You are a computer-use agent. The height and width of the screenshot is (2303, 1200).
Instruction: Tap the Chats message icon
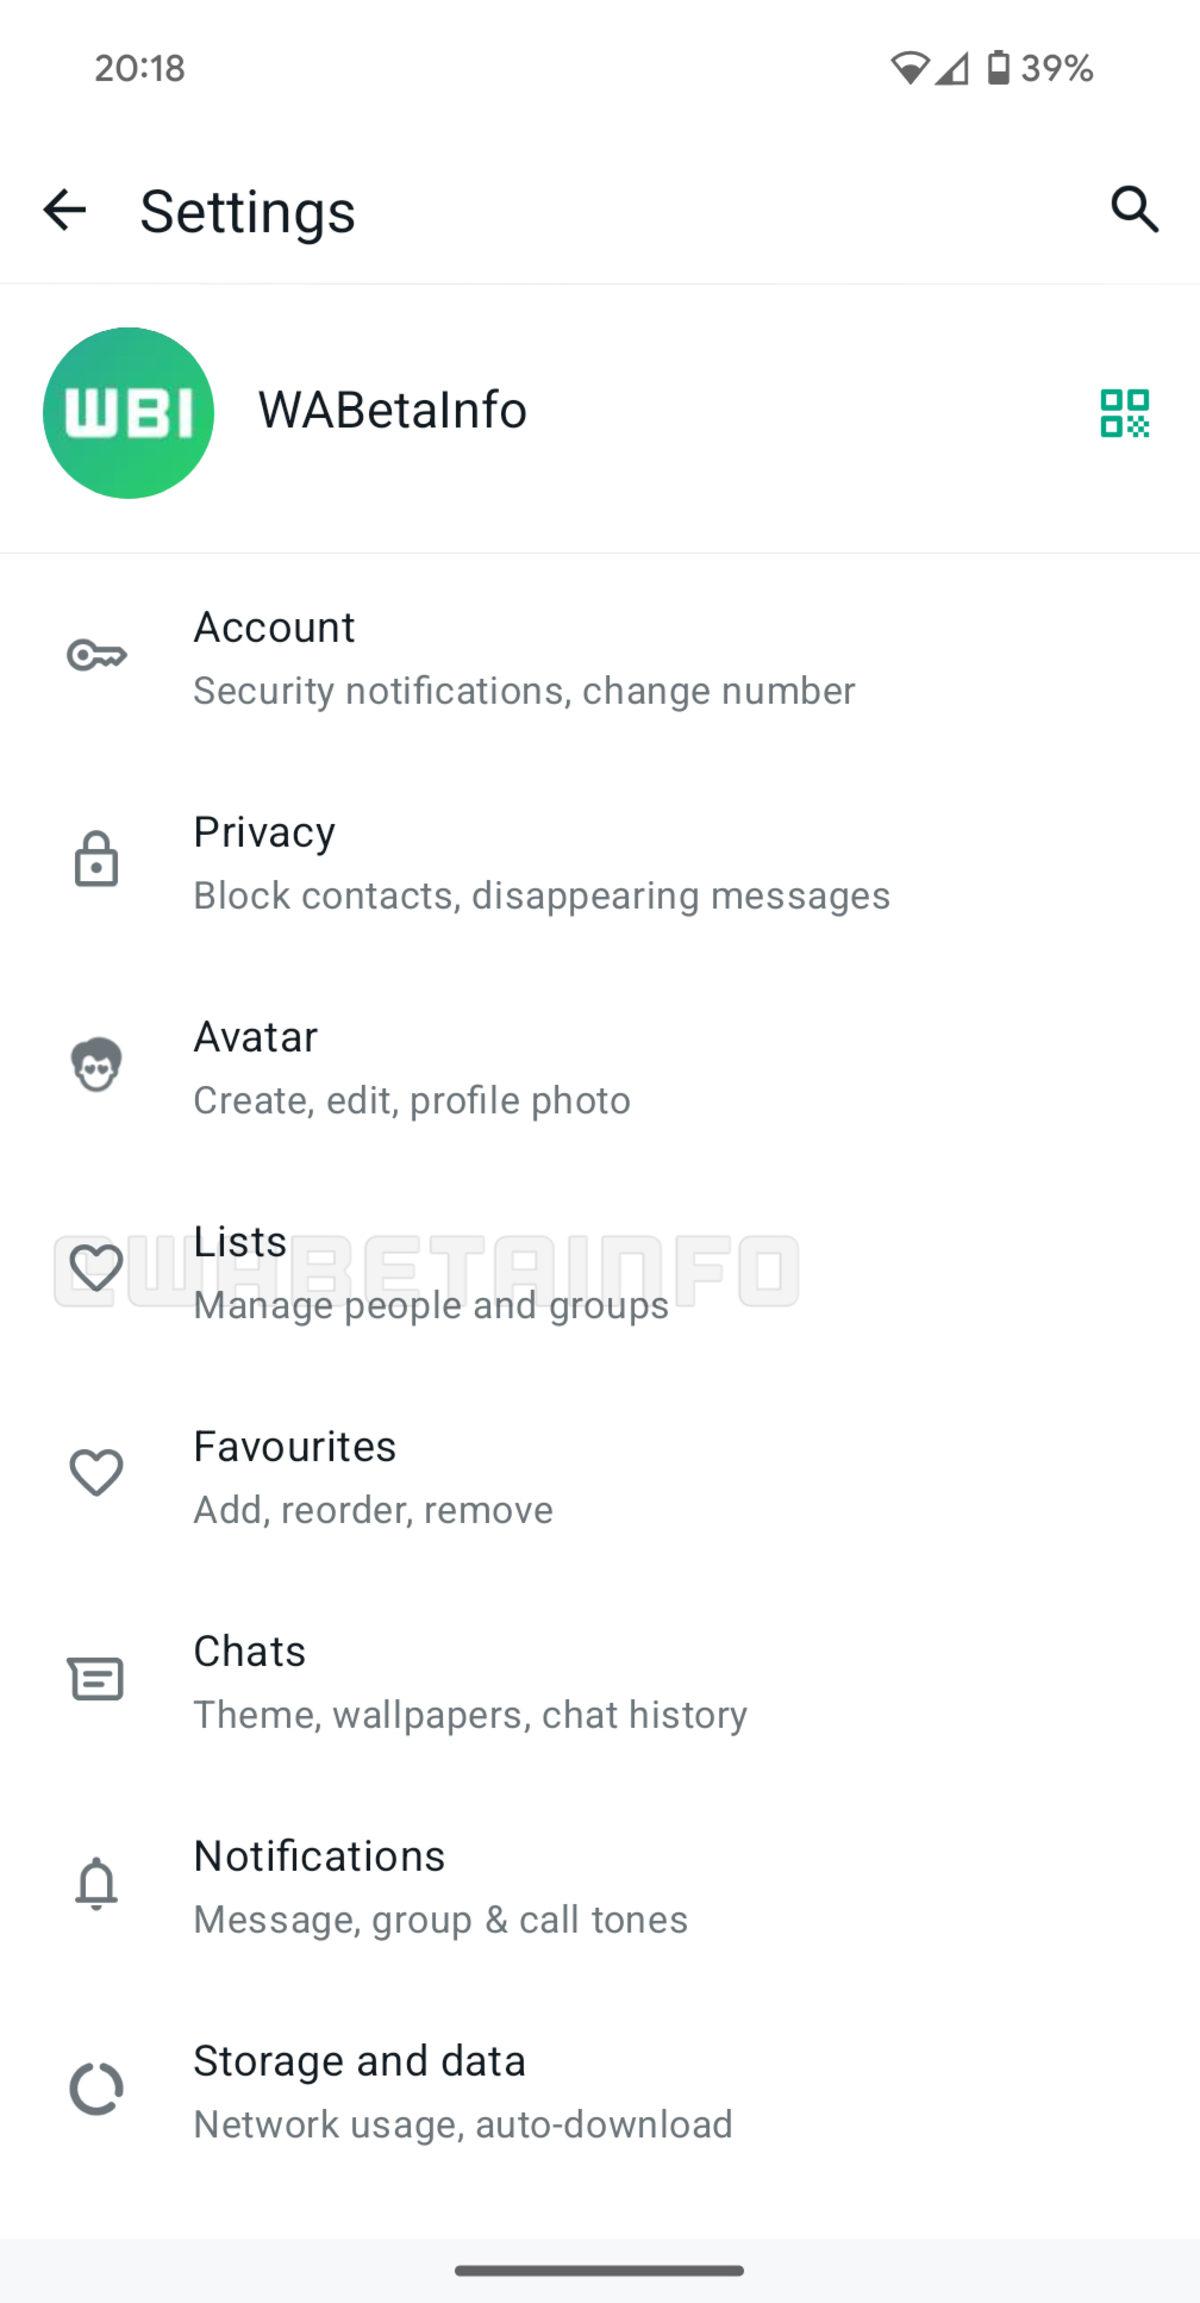(96, 1679)
